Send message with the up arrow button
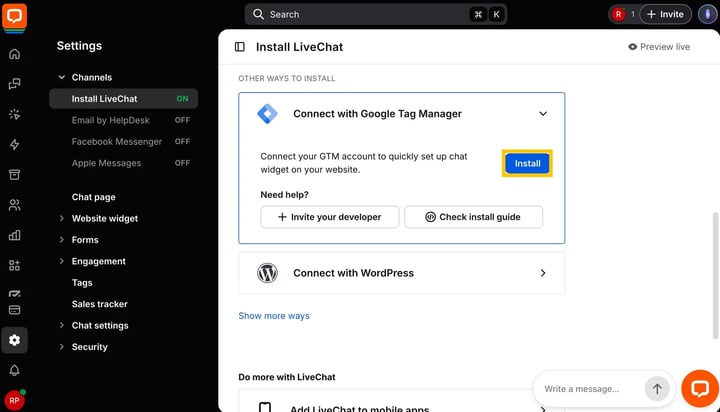 (657, 389)
